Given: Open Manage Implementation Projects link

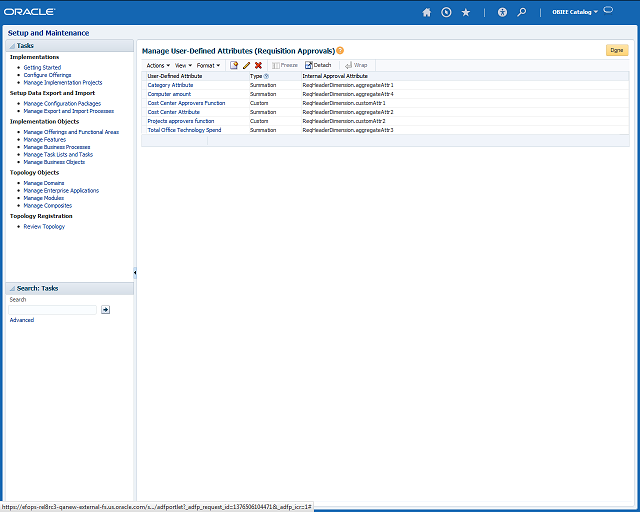Looking at the screenshot, I should pos(63,82).
